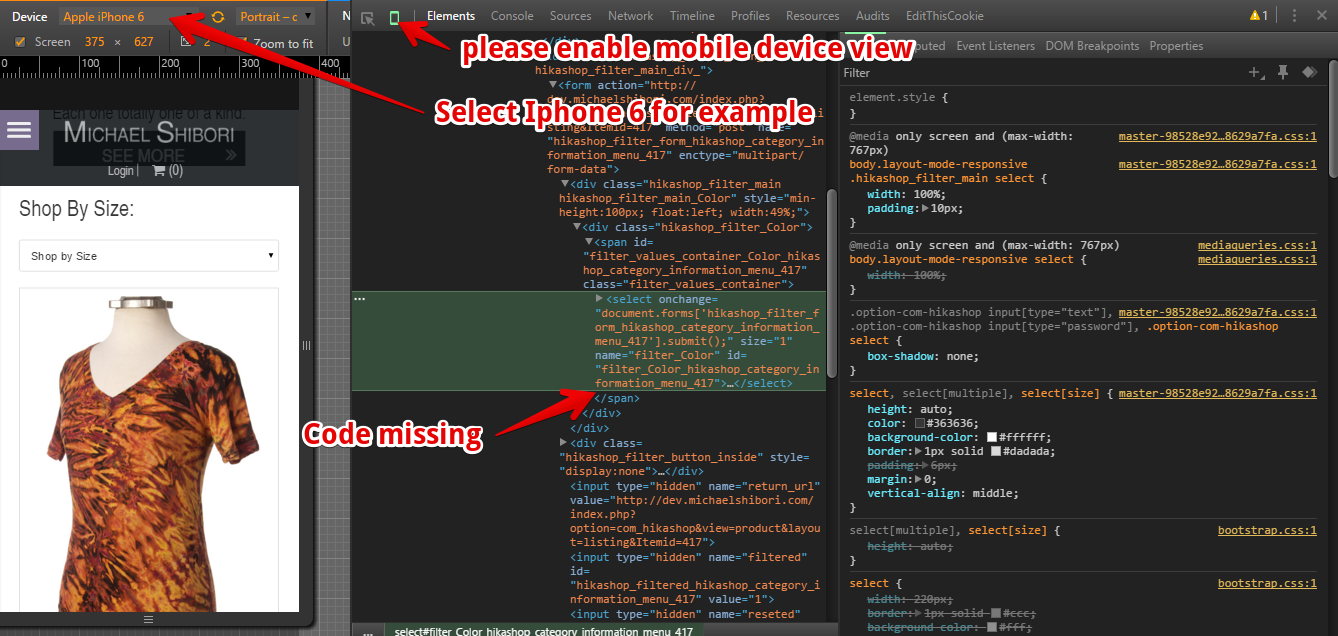Click the ellipsis beside the selected select node
1338x636 pixels.
pyautogui.click(x=359, y=299)
